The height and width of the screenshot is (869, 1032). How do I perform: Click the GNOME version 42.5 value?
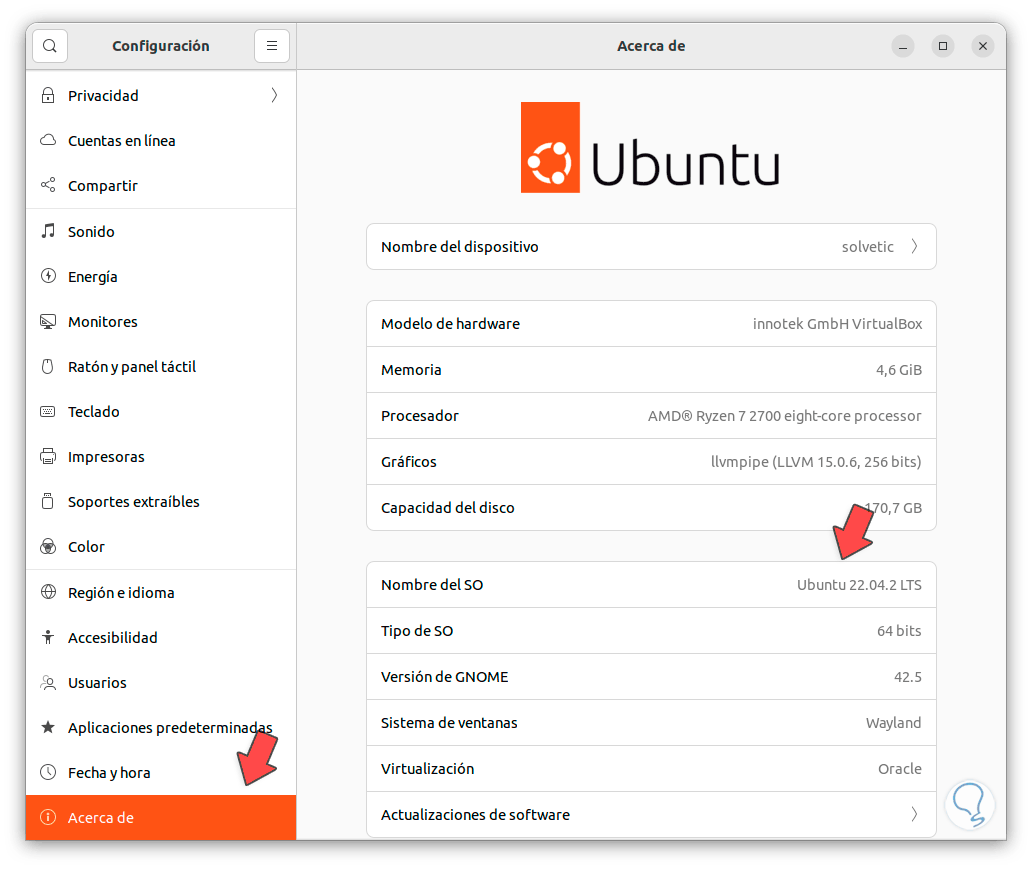click(908, 677)
